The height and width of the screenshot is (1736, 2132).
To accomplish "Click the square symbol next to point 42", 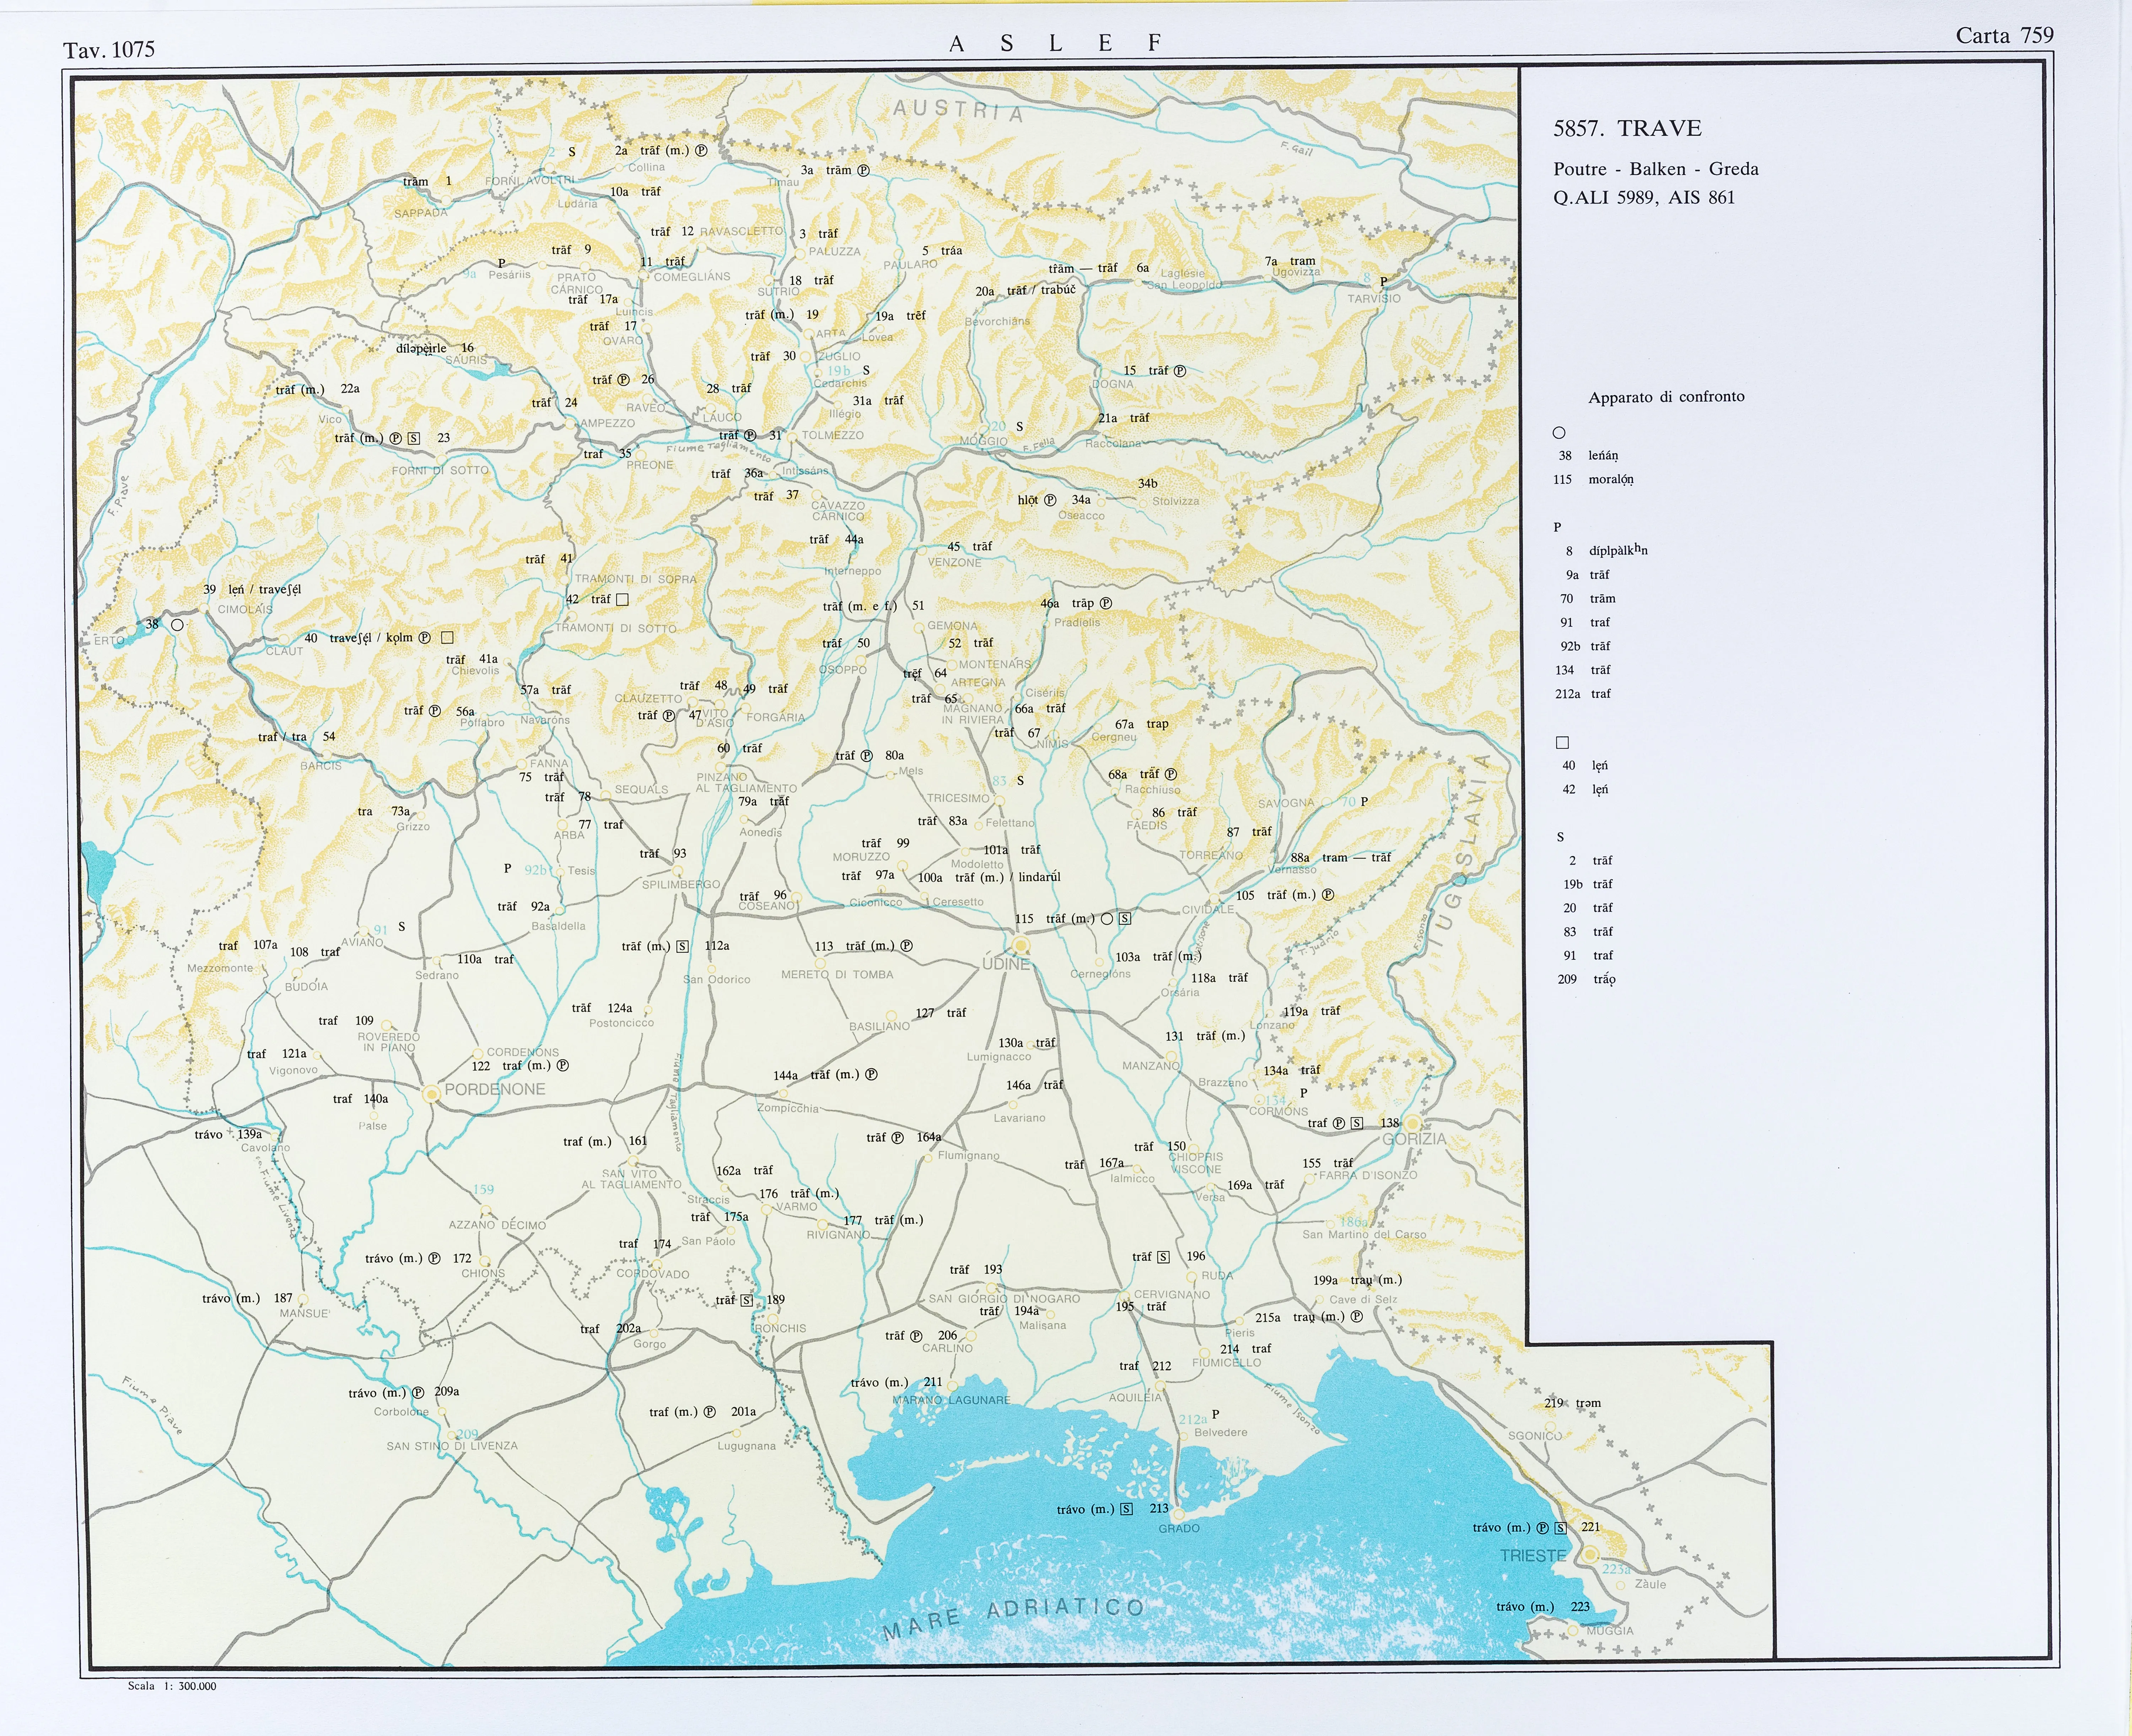I will [x=622, y=600].
